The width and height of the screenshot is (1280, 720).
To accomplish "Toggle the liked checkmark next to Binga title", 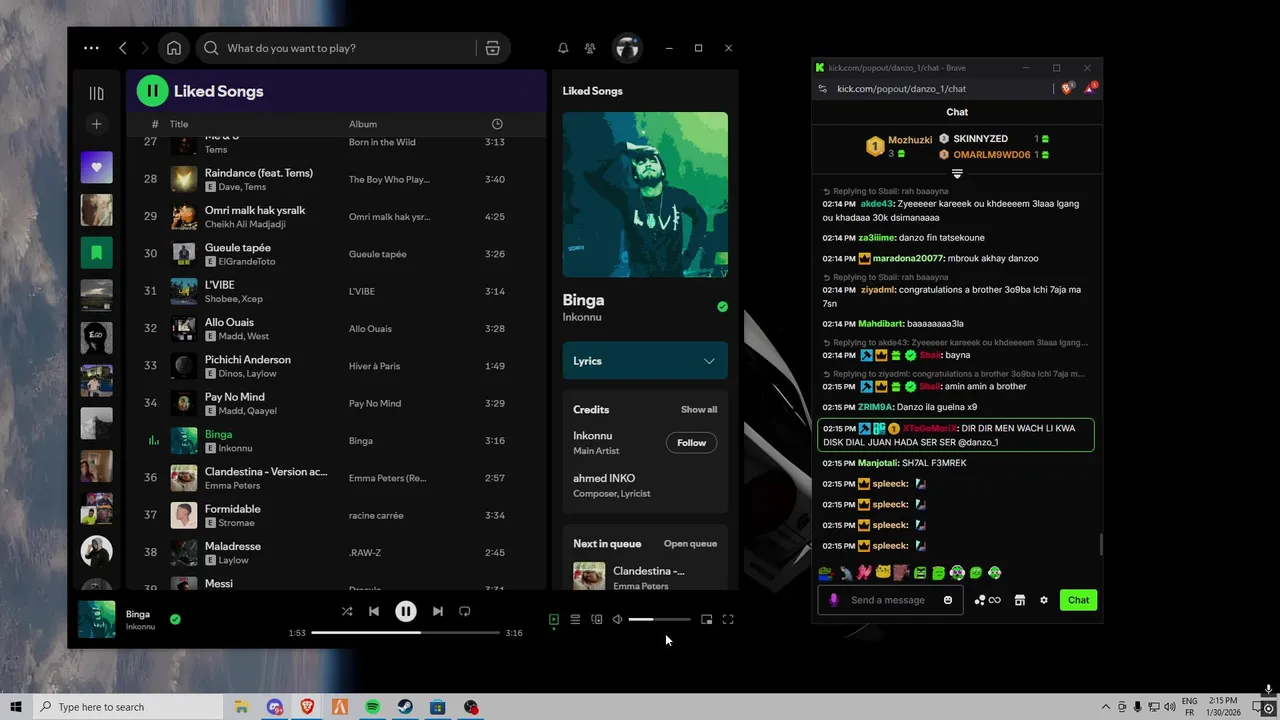I will pyautogui.click(x=722, y=307).
